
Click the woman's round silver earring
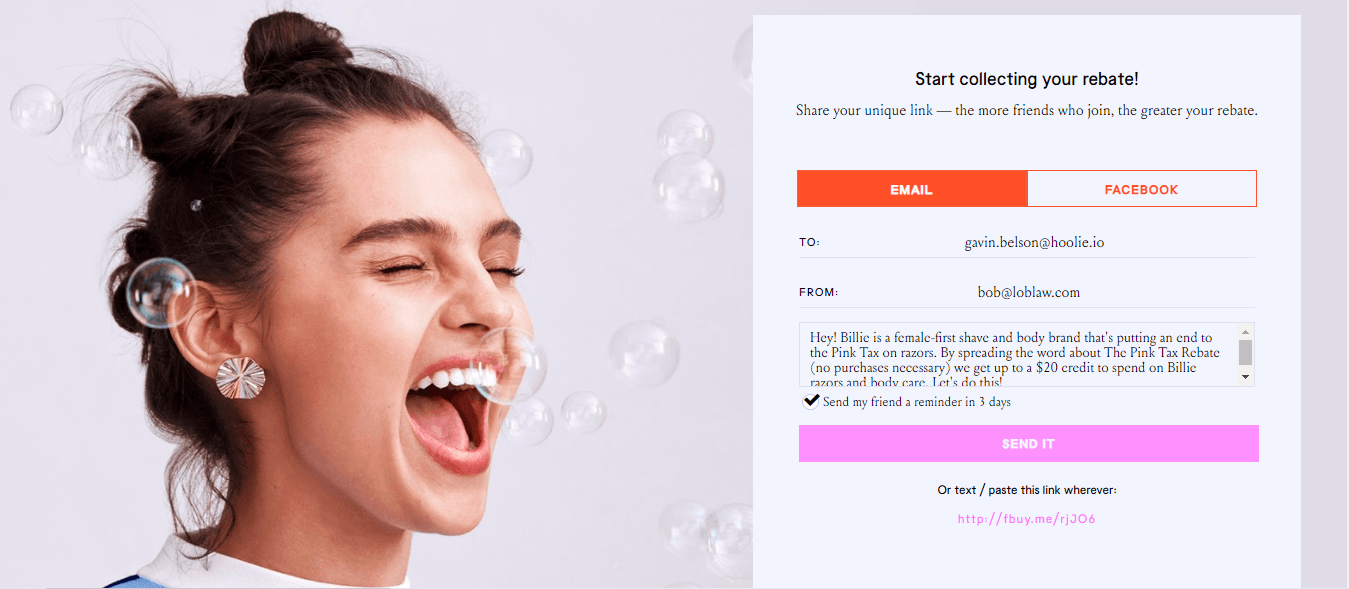(241, 379)
